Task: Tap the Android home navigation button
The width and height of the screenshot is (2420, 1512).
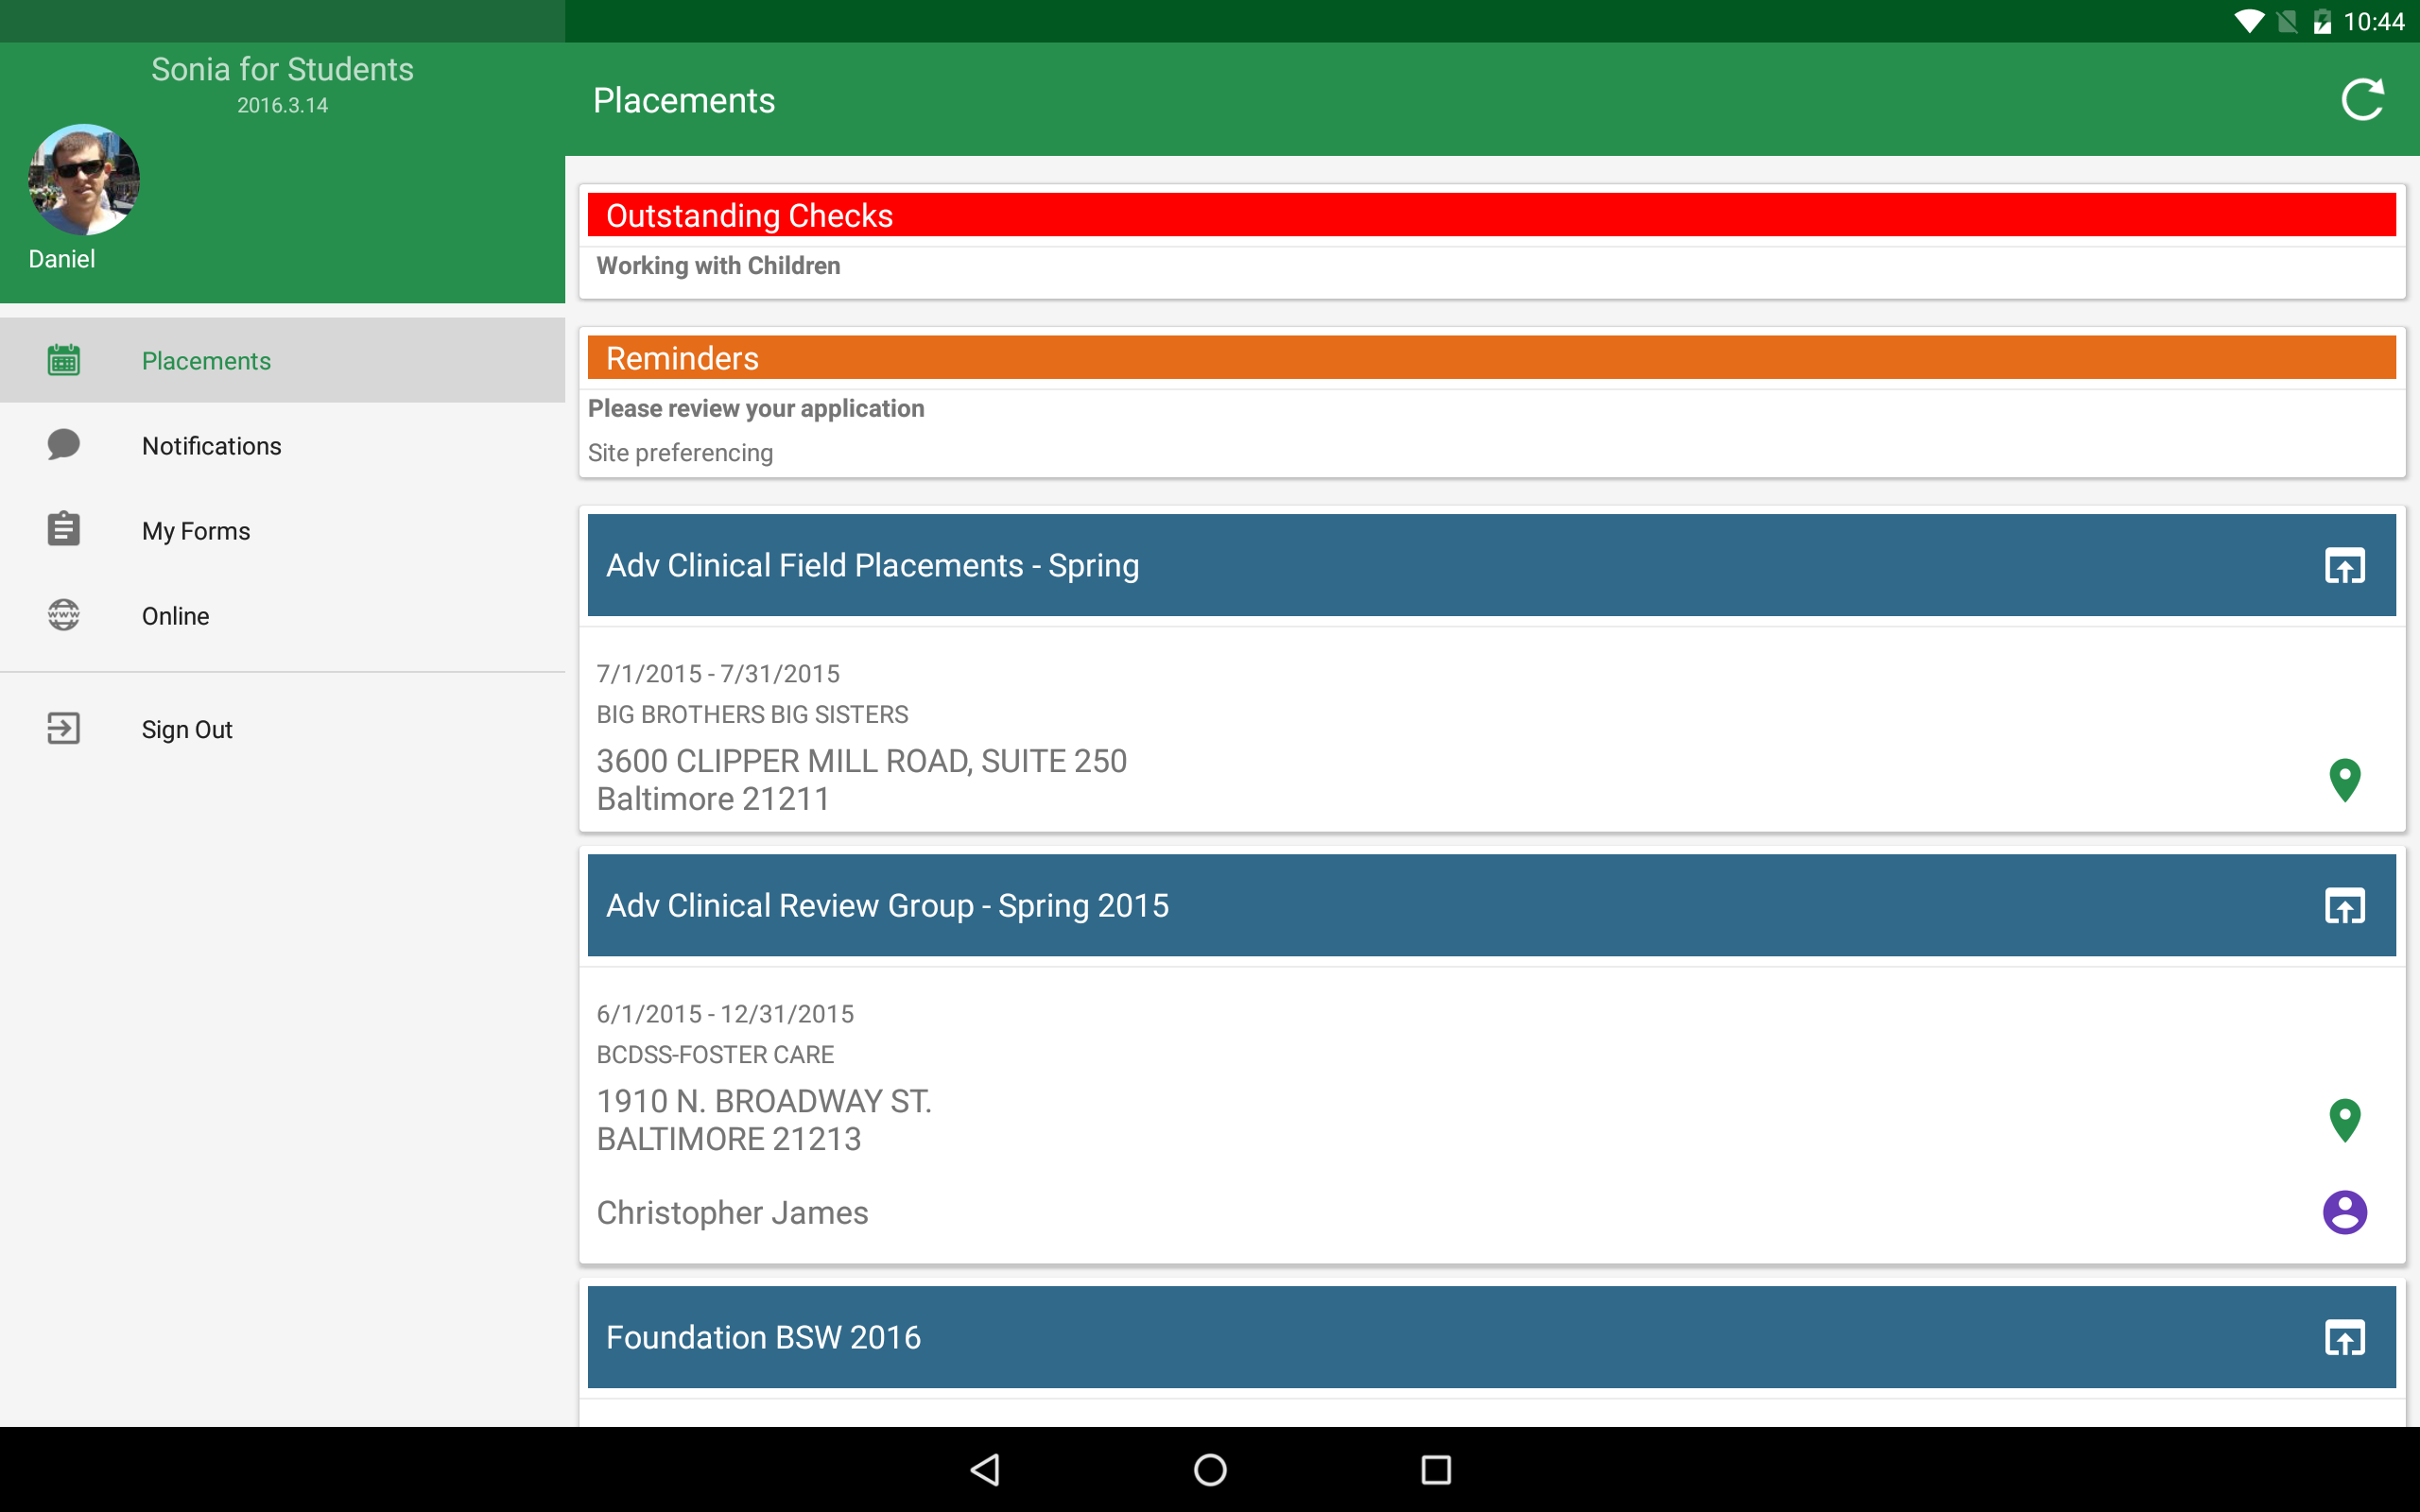Action: click(1210, 1470)
